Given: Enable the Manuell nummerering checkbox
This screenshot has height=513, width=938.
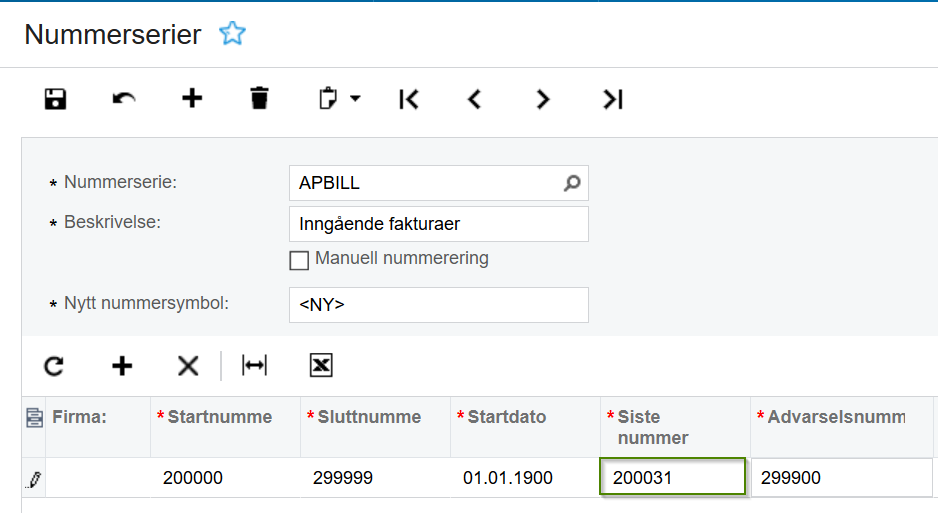Looking at the screenshot, I should coord(299,260).
